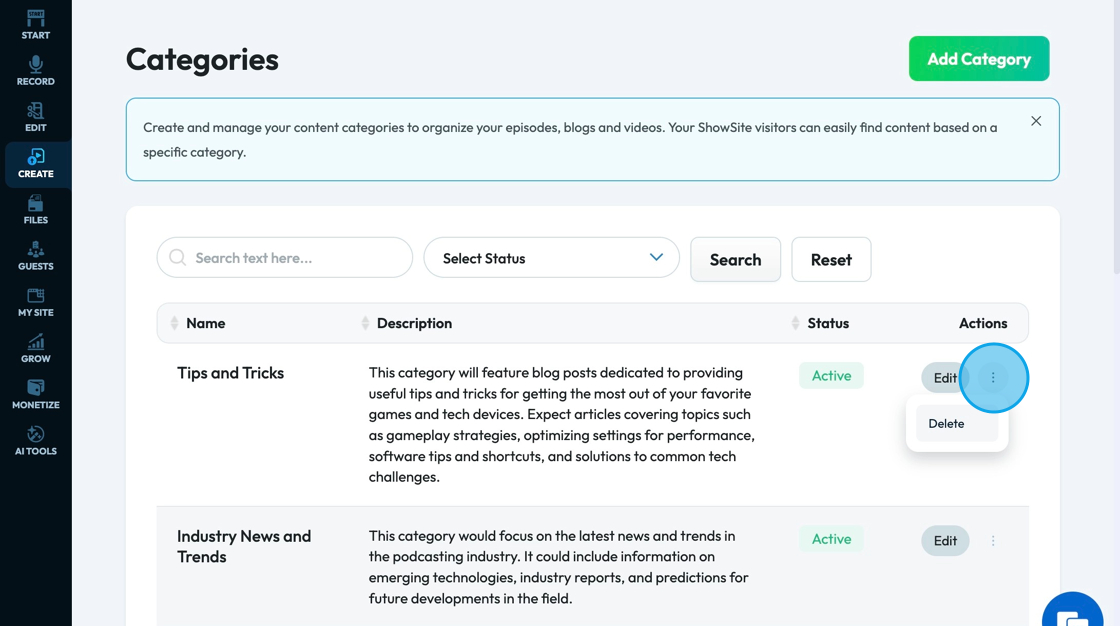Go to the Edit sidebar section

point(35,117)
